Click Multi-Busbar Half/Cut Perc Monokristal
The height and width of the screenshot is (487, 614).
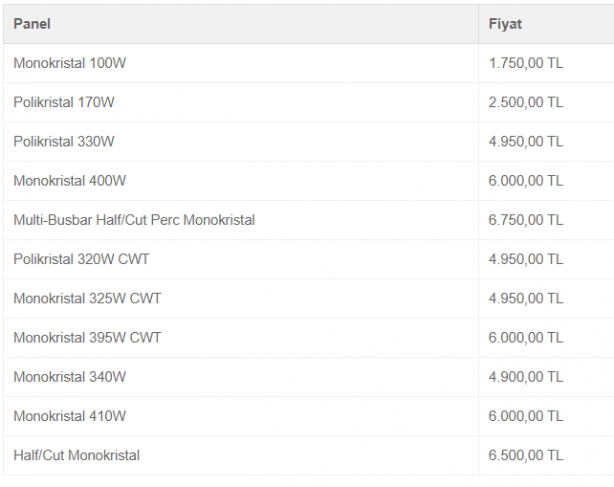134,220
